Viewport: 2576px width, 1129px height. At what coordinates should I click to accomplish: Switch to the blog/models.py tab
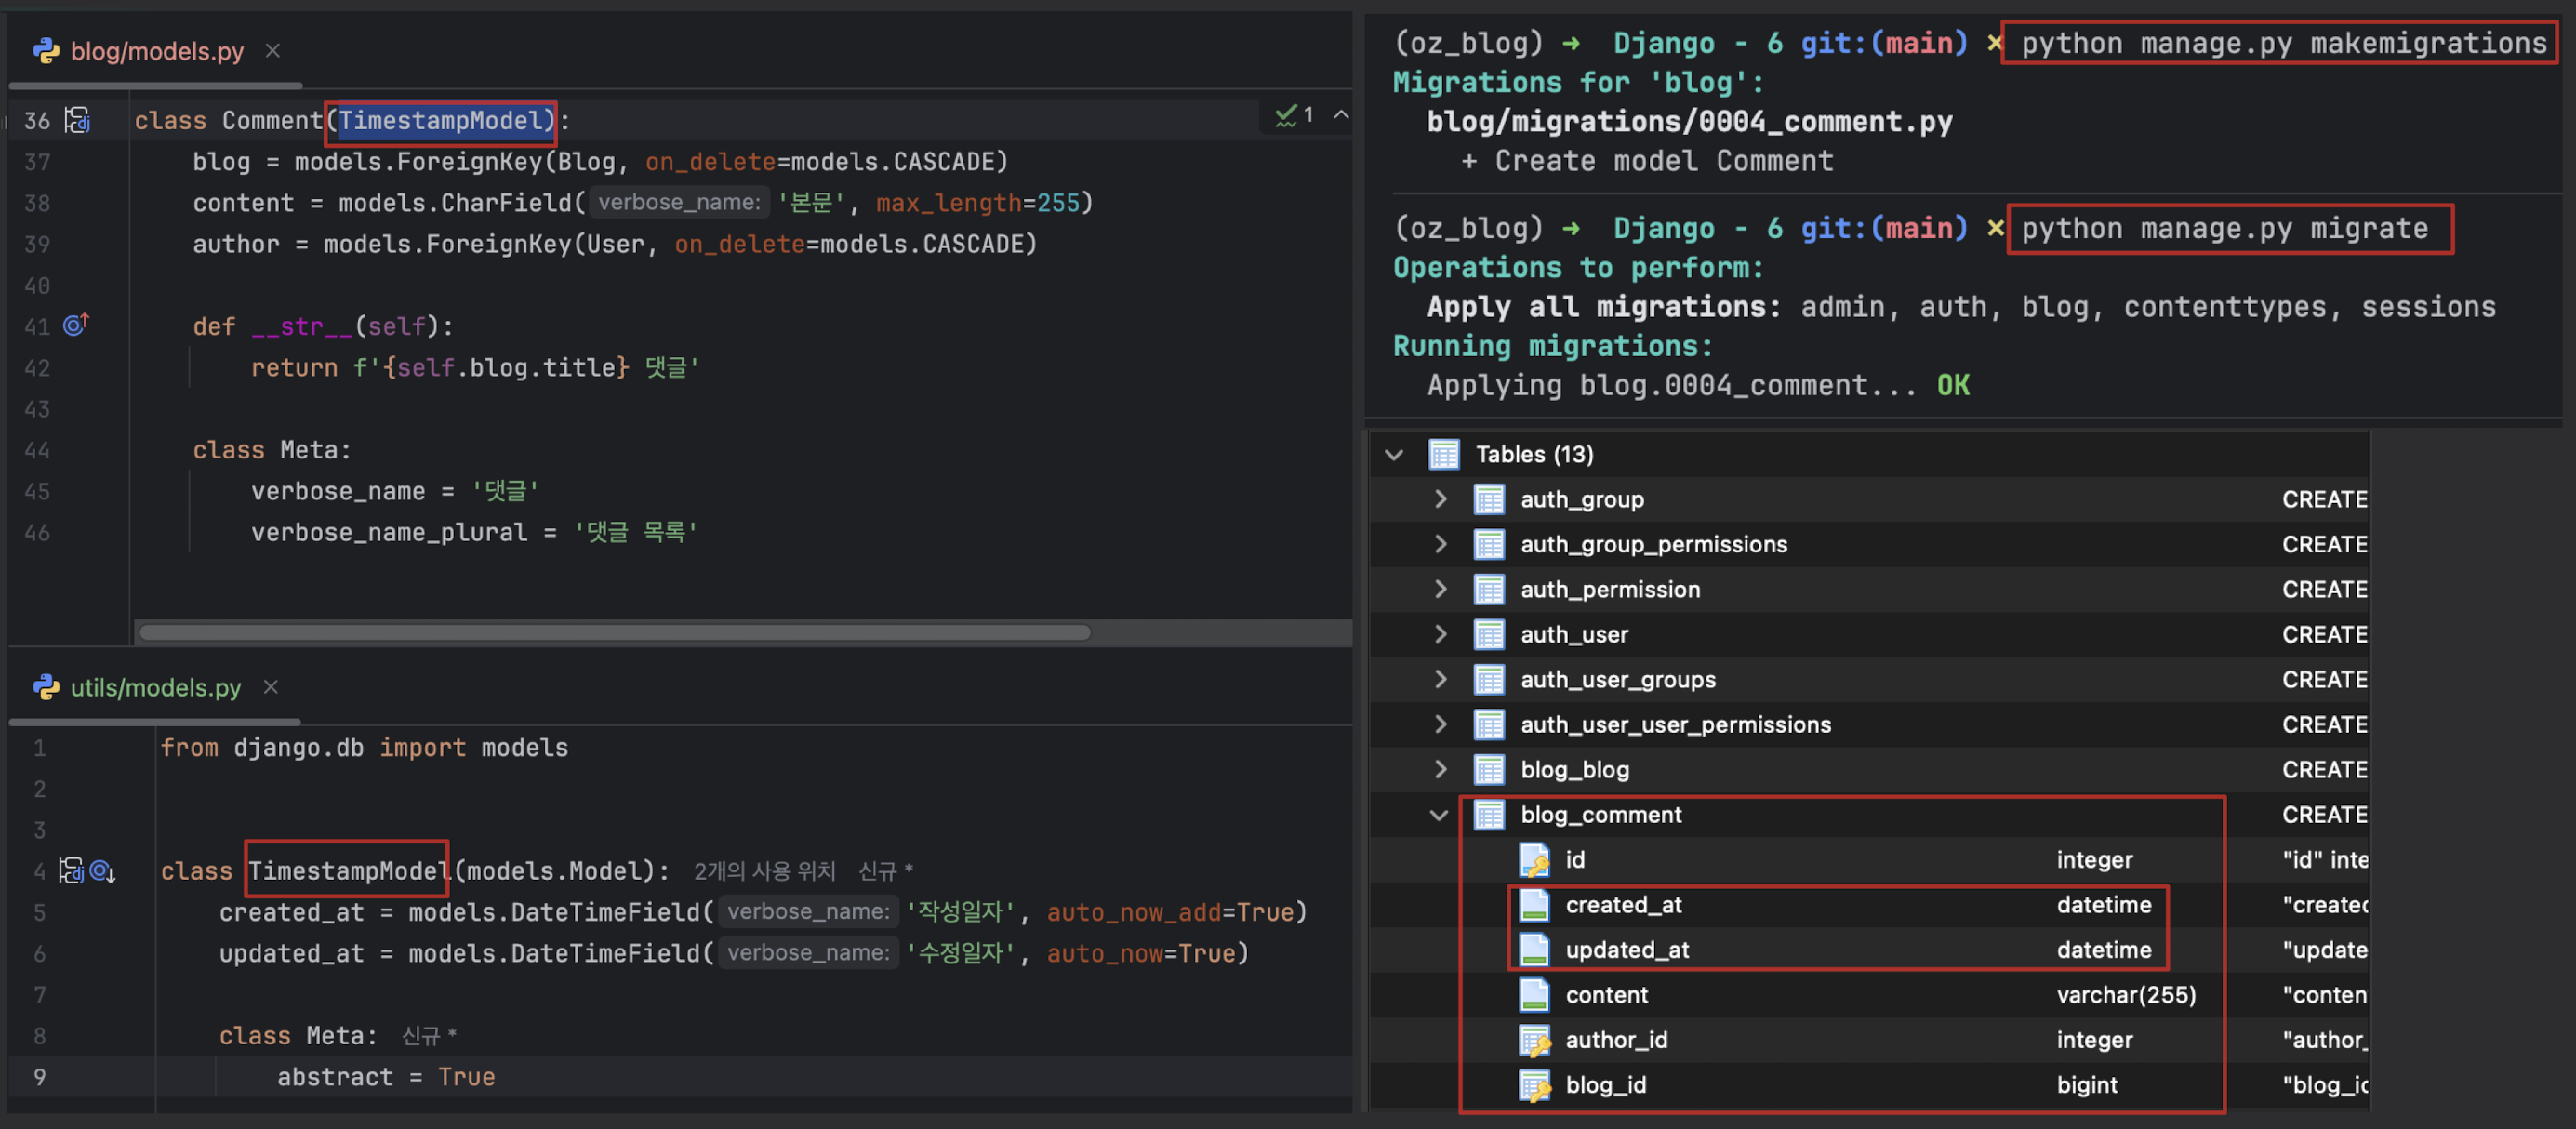pyautogui.click(x=156, y=51)
